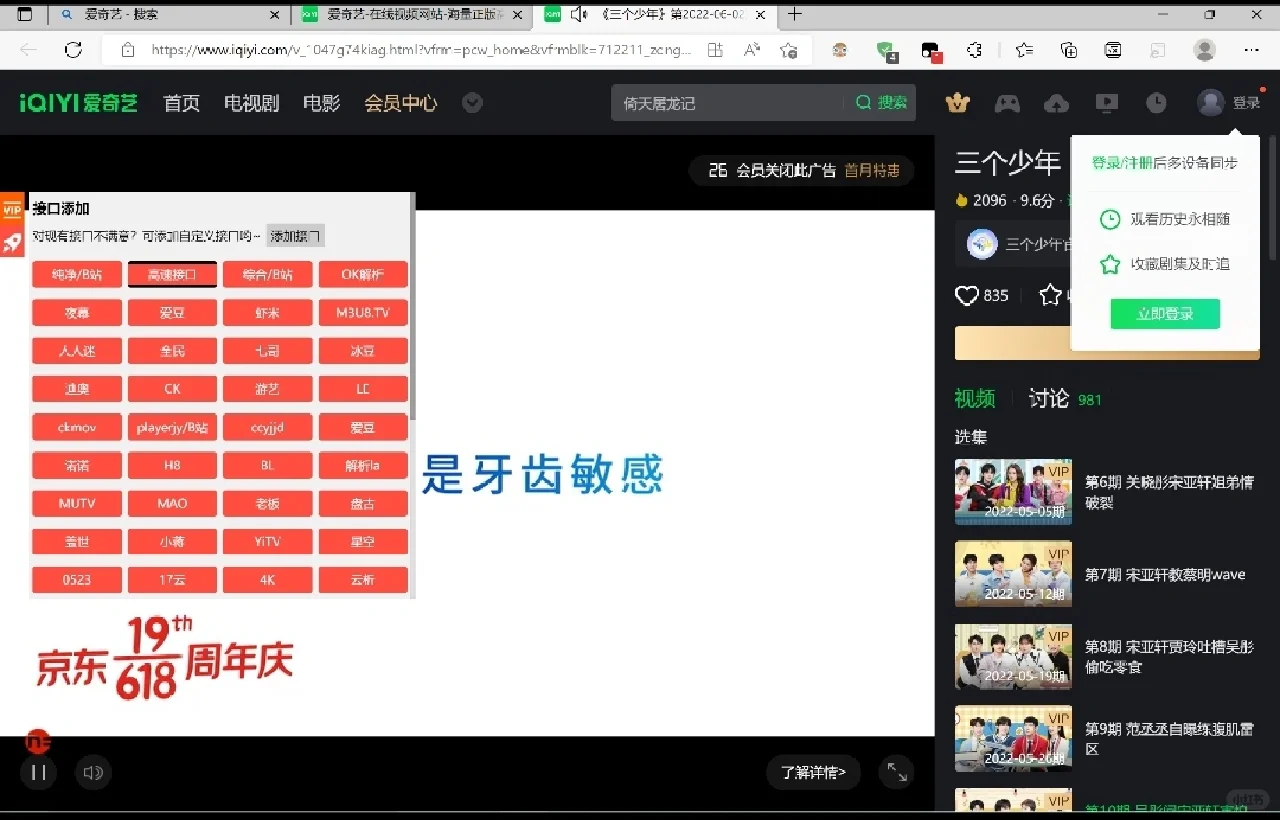Select 电视剧 in the navigation menu

[x=251, y=102]
